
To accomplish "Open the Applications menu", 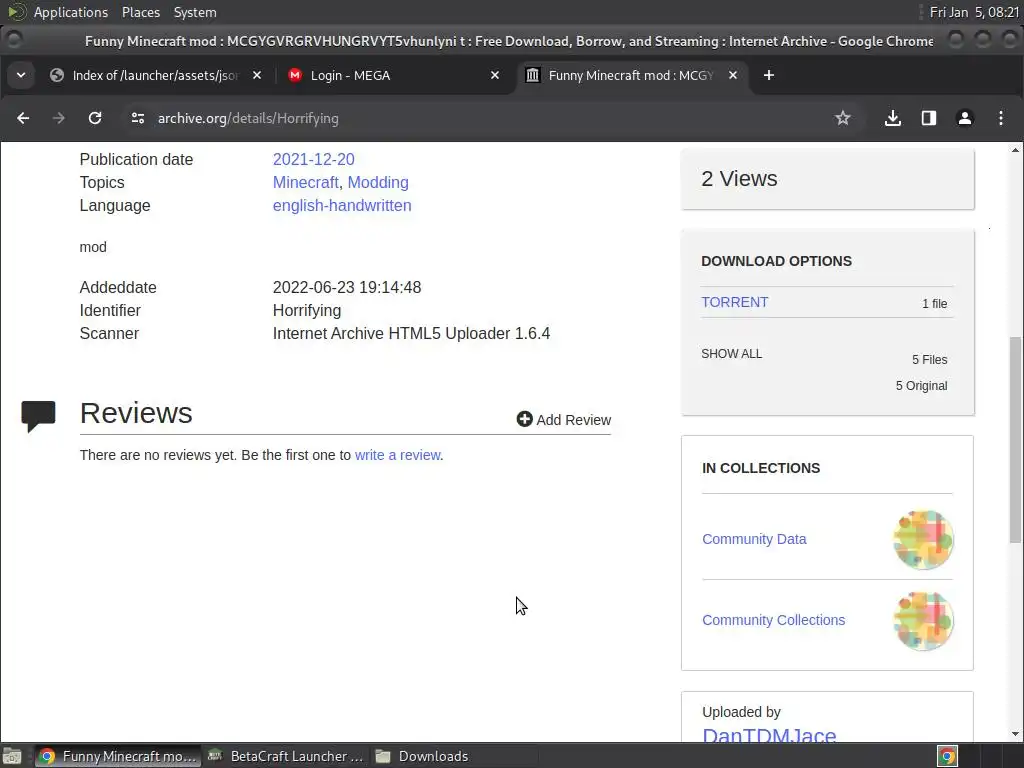I will [x=71, y=12].
